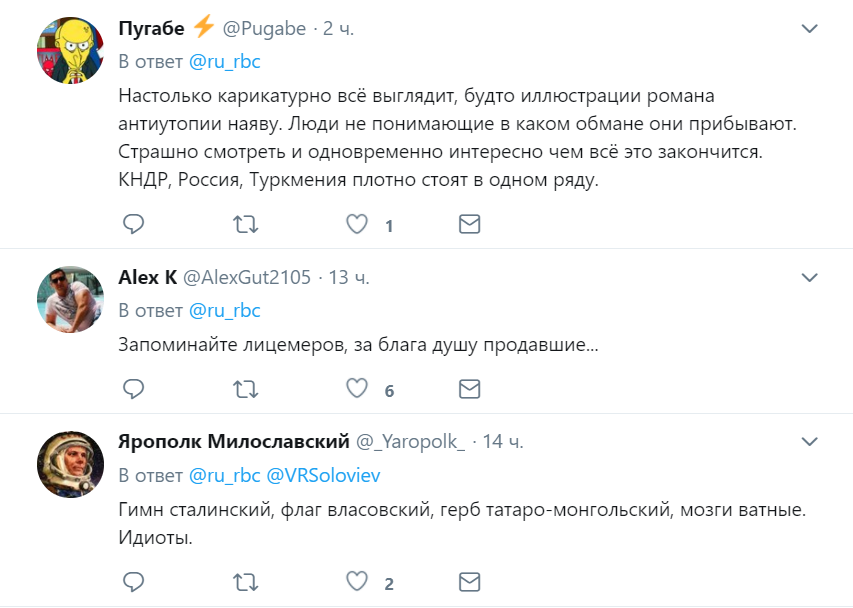View Пугабе's profile avatar
Screen dimensions: 853x608
point(70,50)
